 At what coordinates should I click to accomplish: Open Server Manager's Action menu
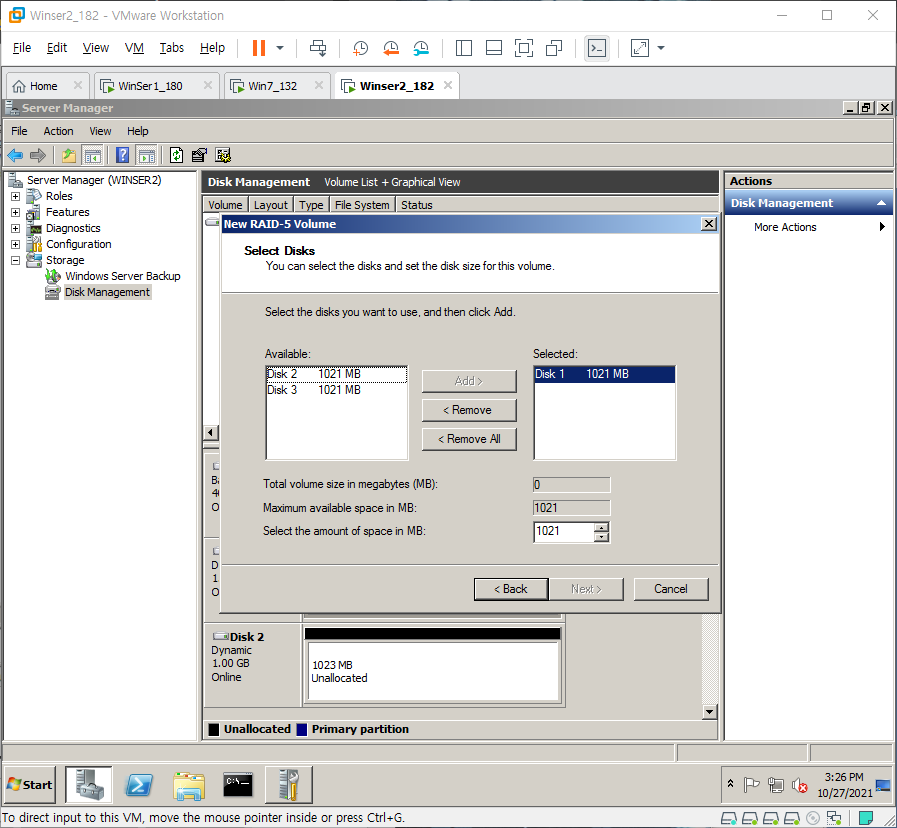click(x=58, y=131)
